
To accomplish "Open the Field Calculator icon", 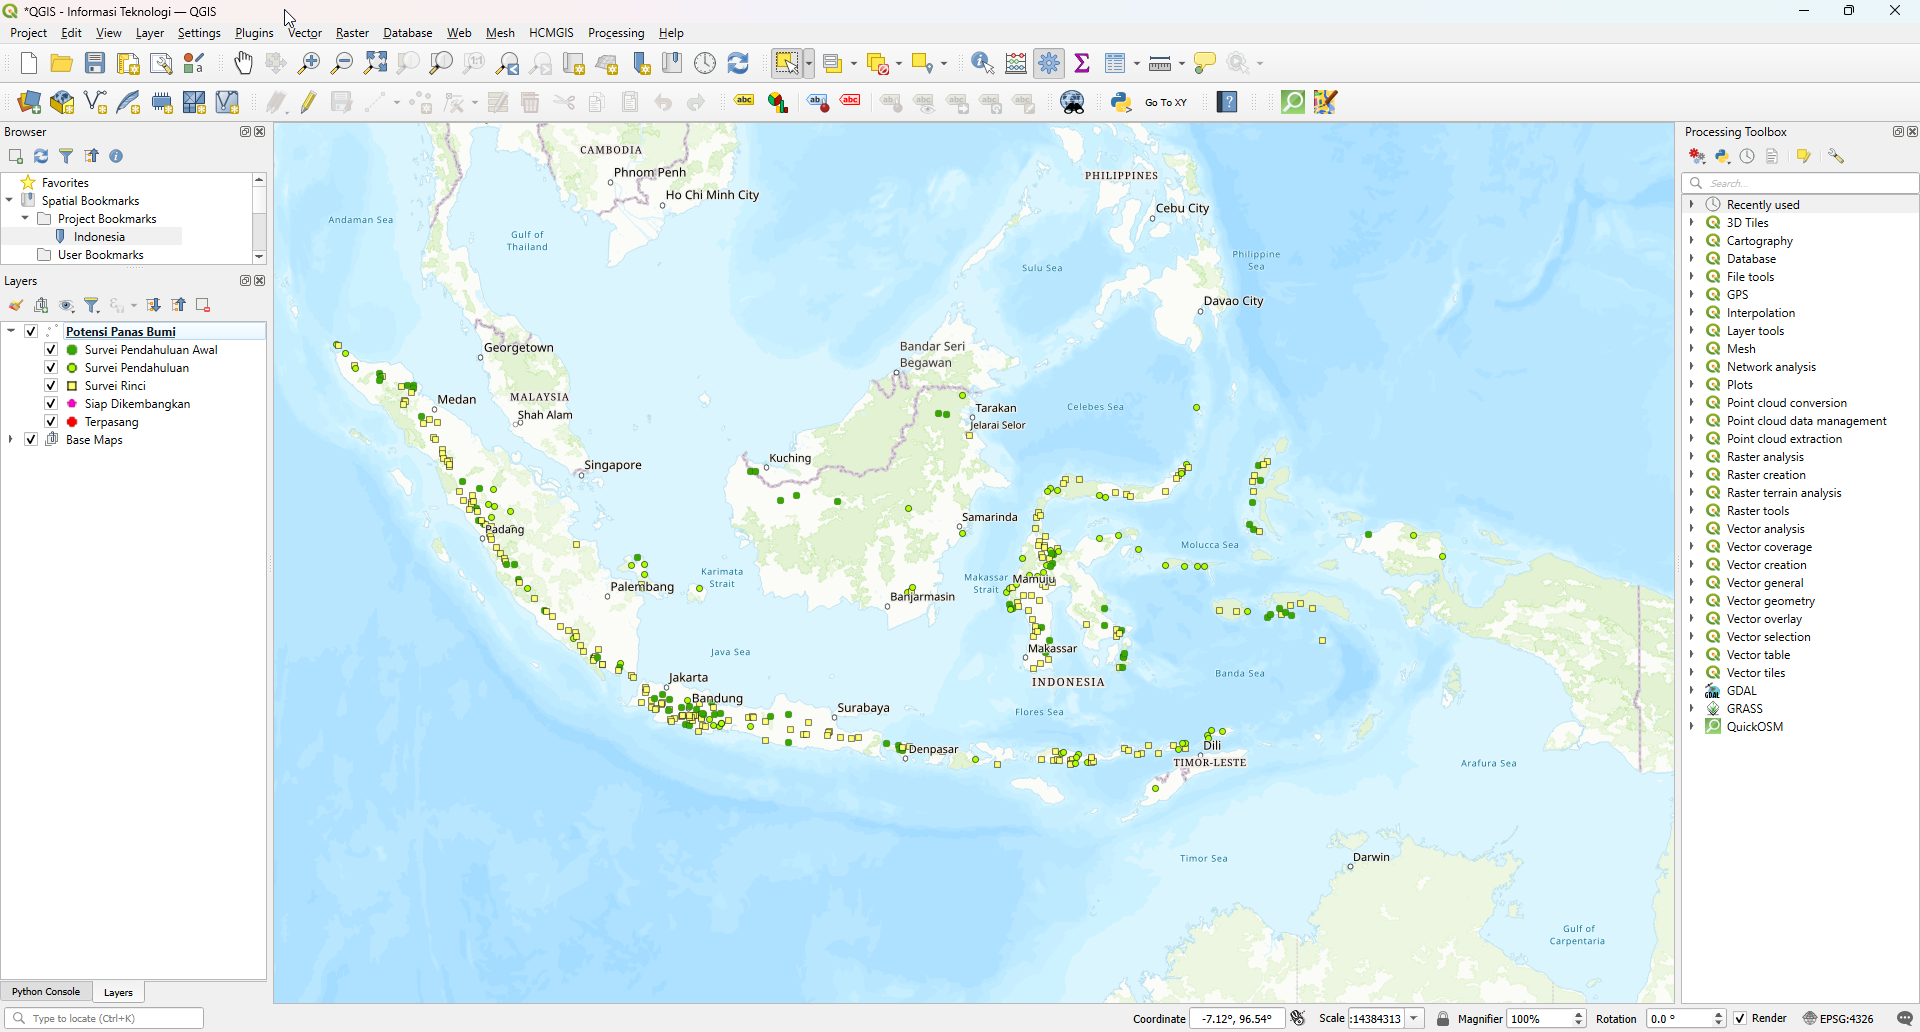I will click(x=1016, y=64).
